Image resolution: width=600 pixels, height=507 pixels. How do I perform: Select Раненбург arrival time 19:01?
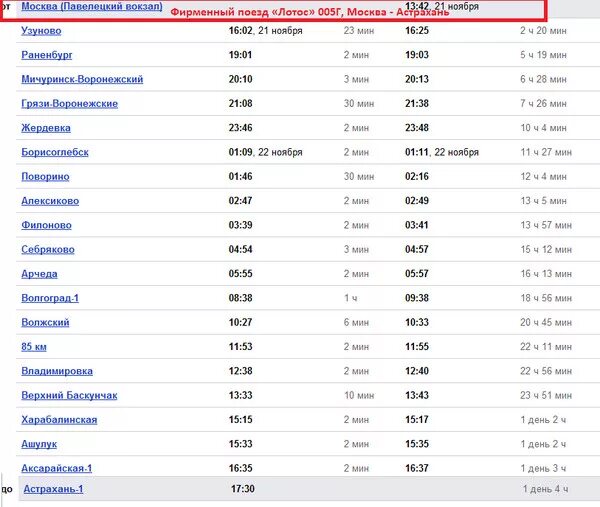pyautogui.click(x=240, y=55)
